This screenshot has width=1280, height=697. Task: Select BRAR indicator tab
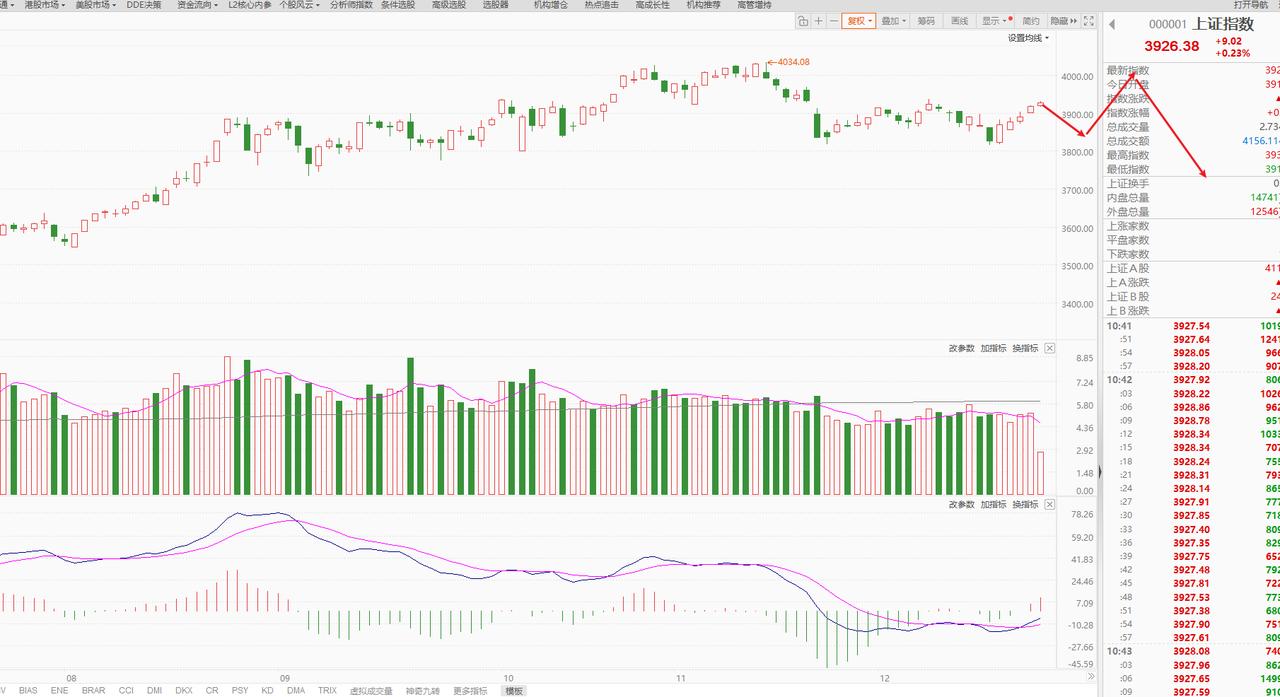(93, 691)
